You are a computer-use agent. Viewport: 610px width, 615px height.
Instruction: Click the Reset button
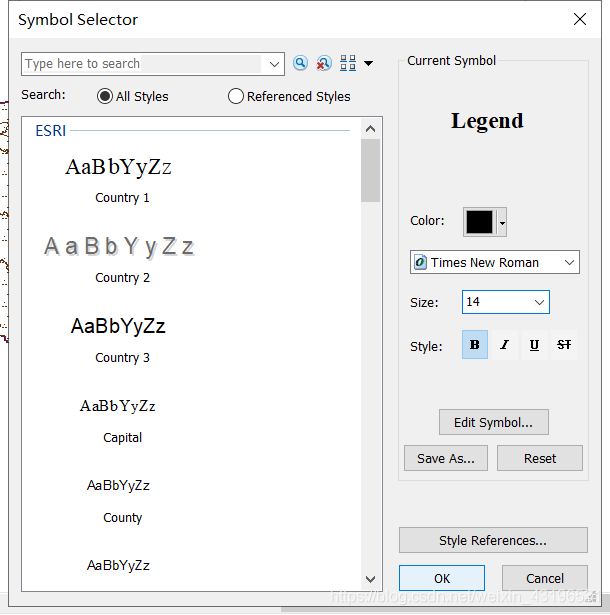[x=540, y=458]
